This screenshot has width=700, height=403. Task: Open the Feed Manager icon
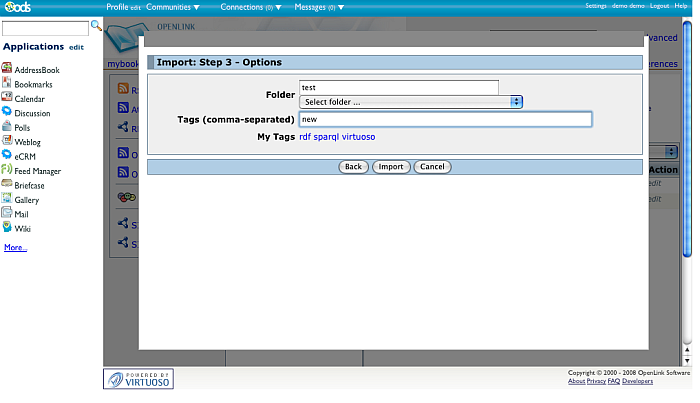pos(7,170)
